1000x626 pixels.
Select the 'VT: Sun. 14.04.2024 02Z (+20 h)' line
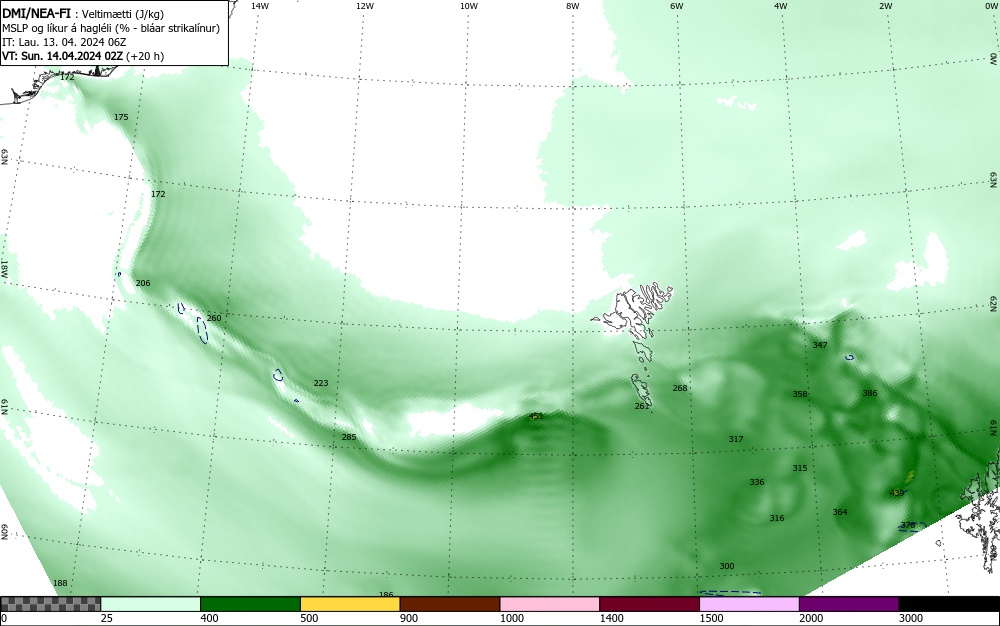pos(83,56)
